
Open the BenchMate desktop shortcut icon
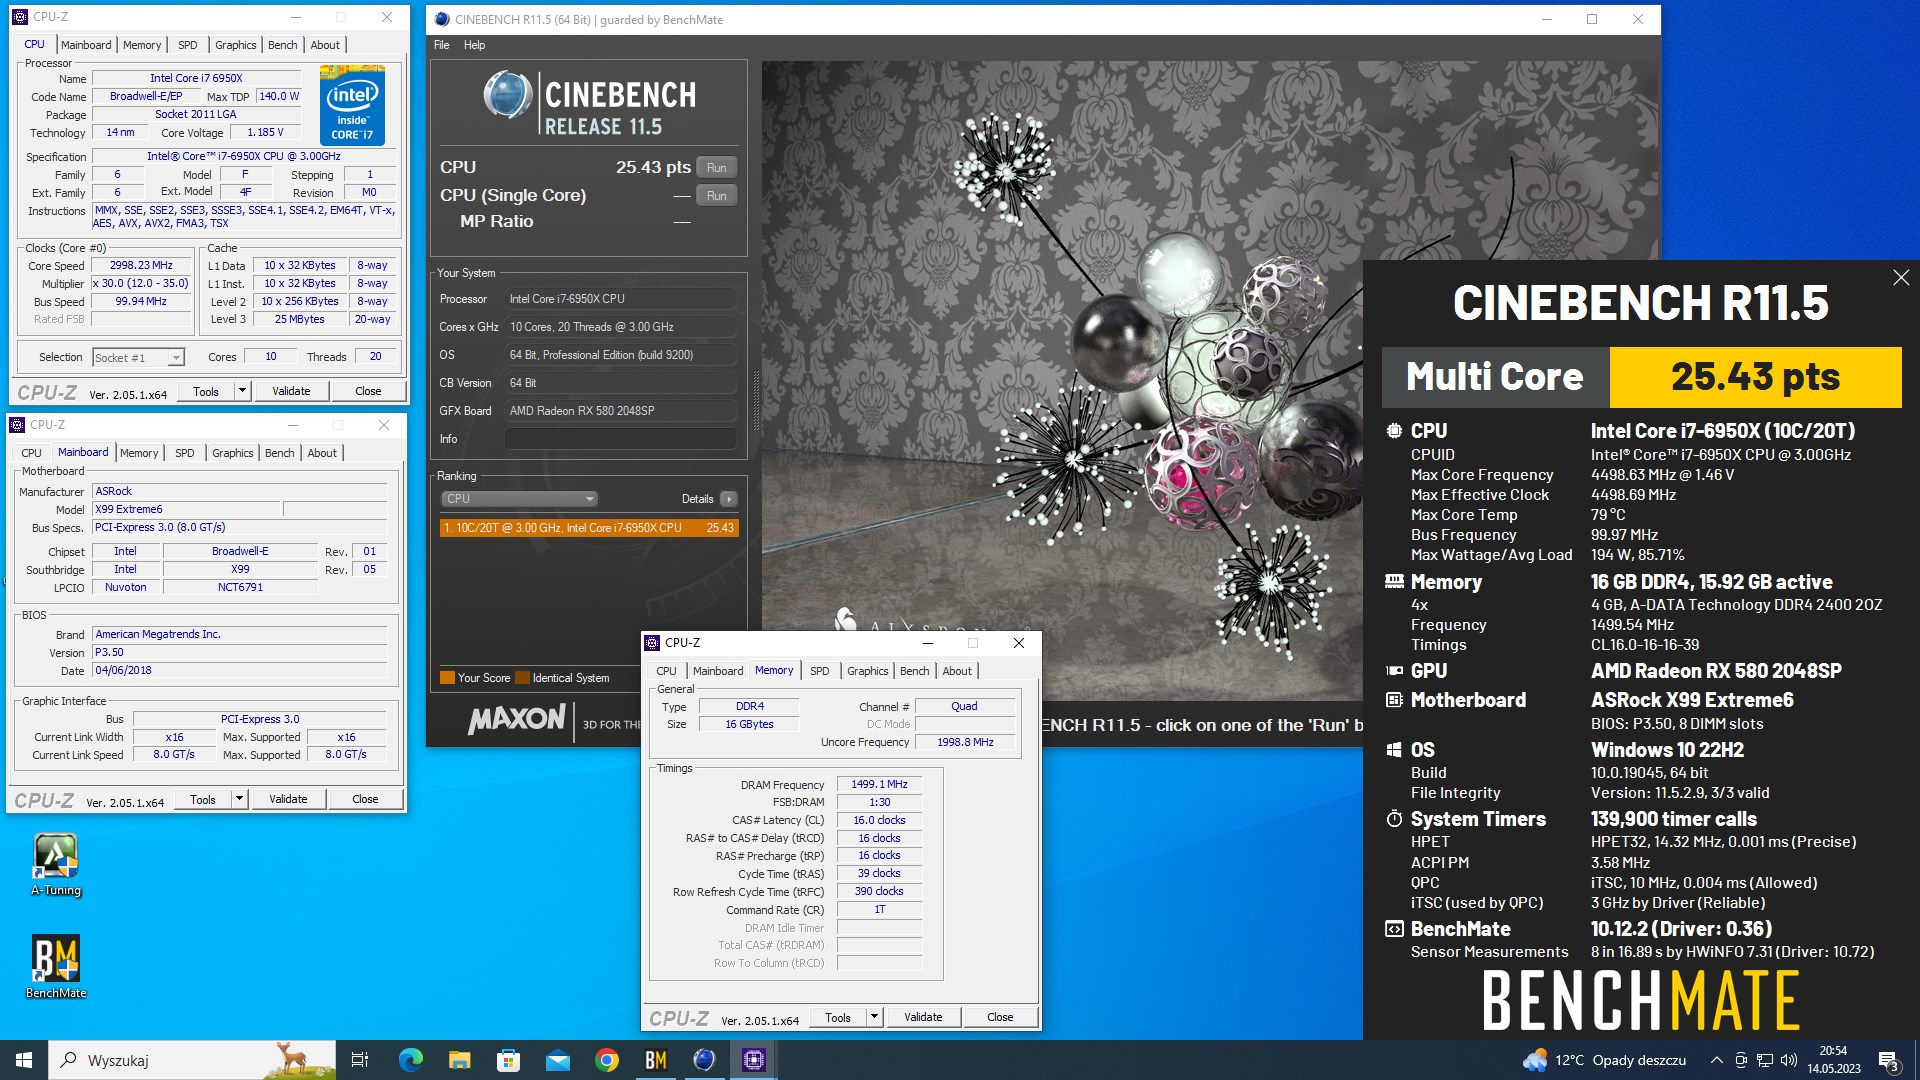click(x=56, y=966)
